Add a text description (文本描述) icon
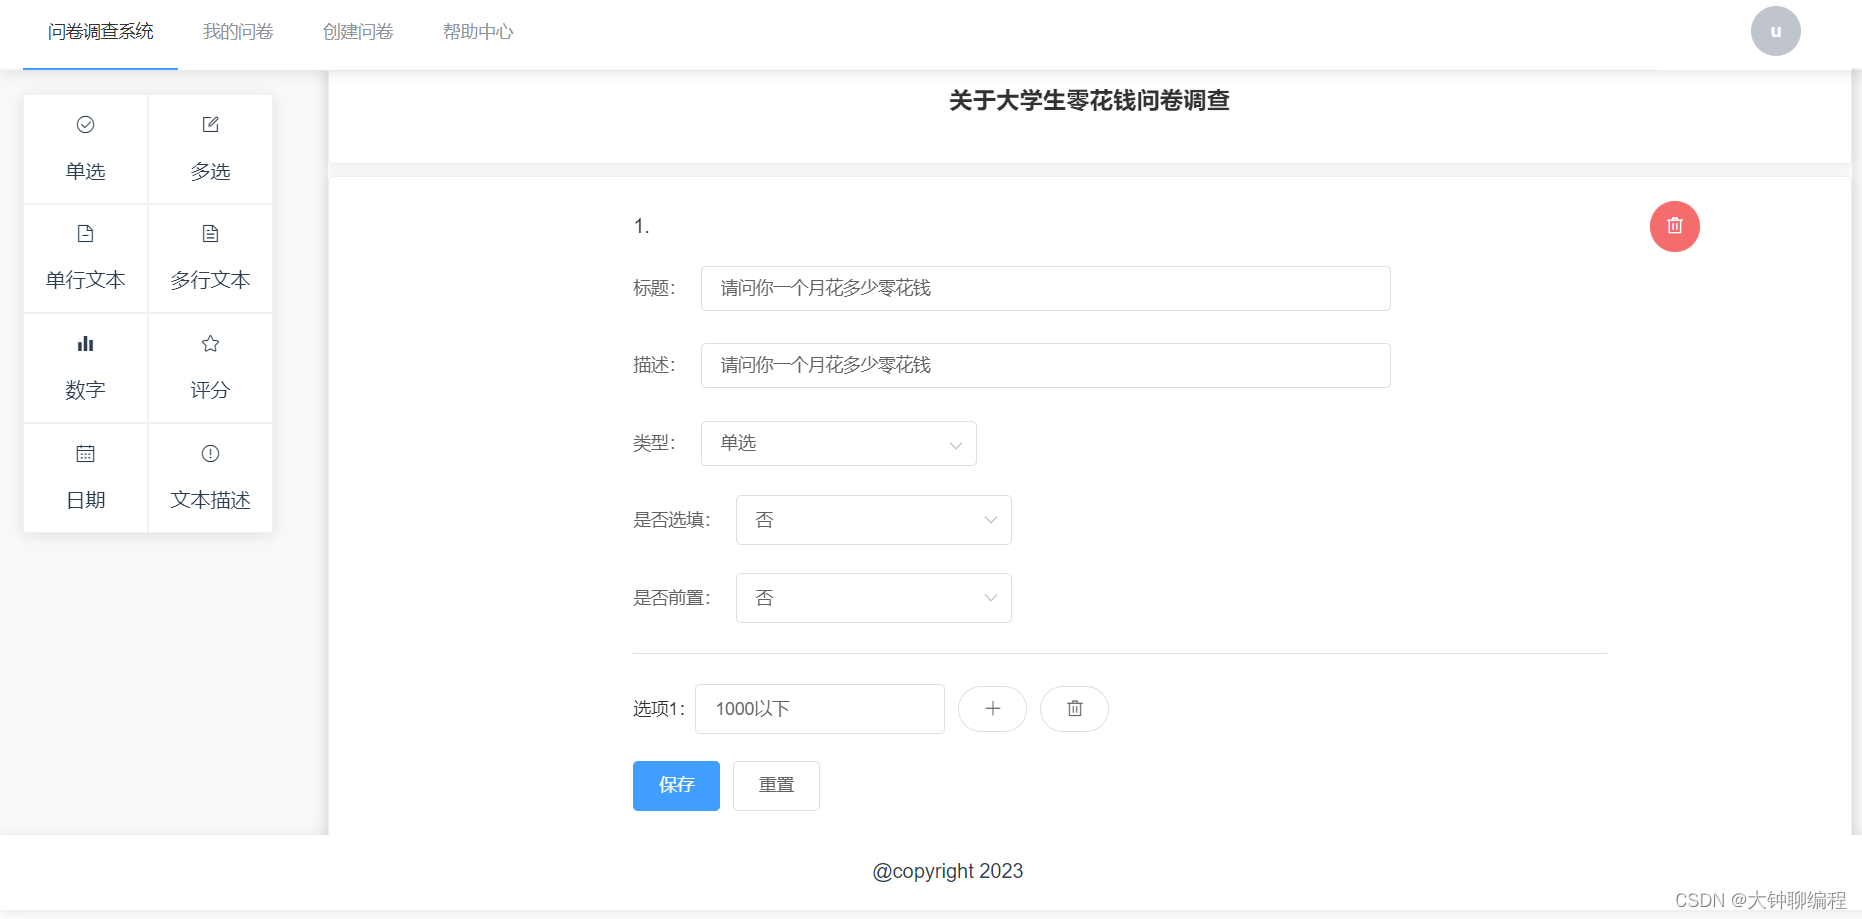The image size is (1862, 919). click(x=210, y=454)
